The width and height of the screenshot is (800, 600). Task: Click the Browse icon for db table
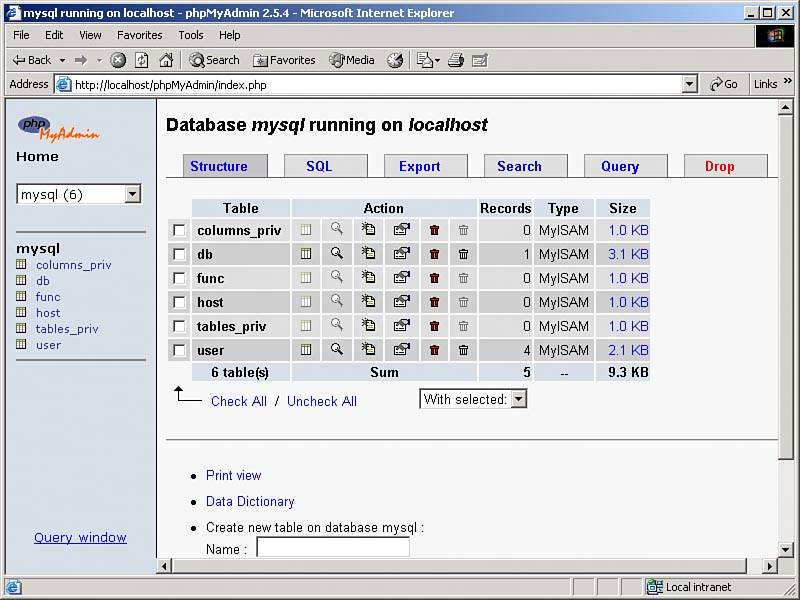coord(306,254)
